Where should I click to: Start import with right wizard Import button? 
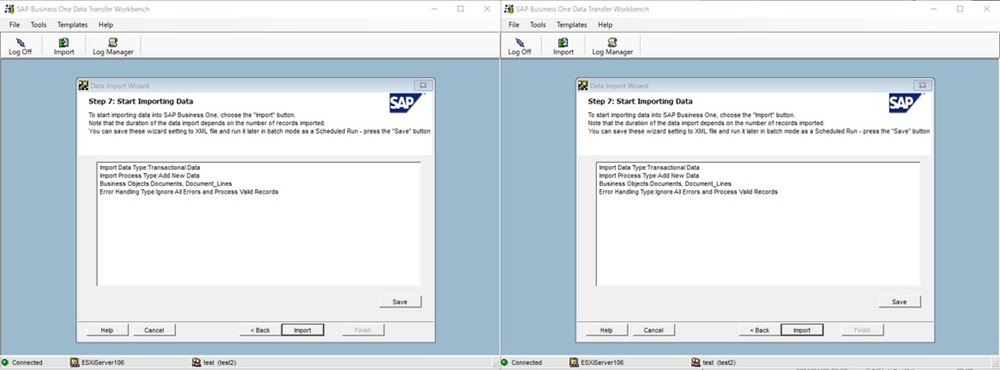(802, 330)
